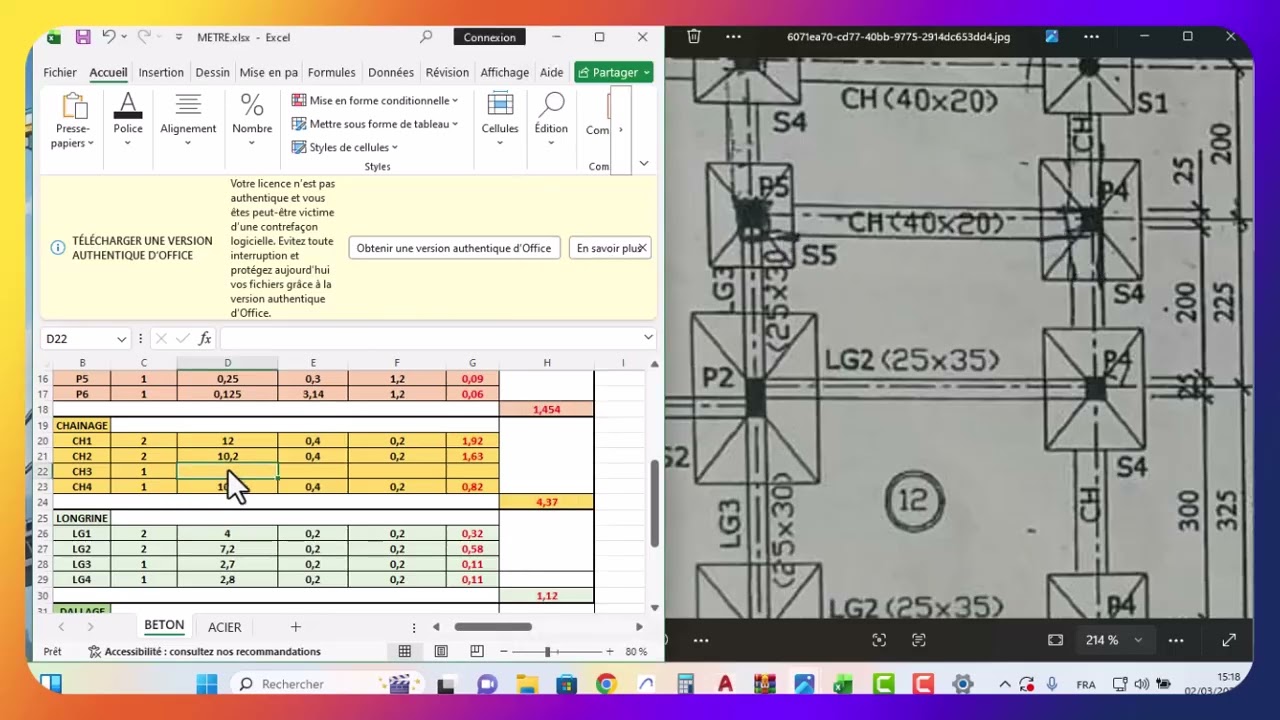Open the Formules ribbon tab
Image resolution: width=1280 pixels, height=720 pixels.
coord(331,72)
